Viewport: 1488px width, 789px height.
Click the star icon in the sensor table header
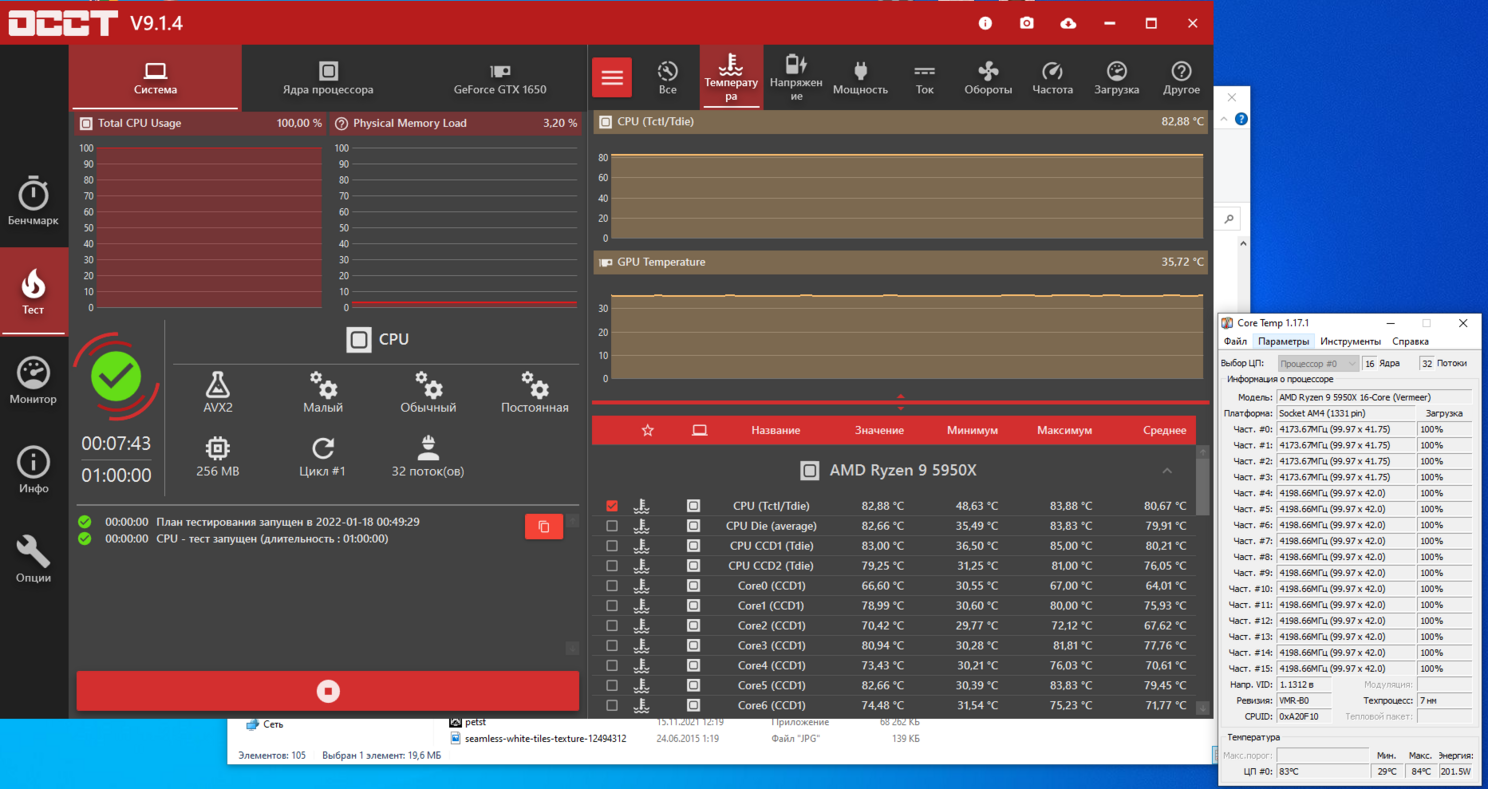647,430
